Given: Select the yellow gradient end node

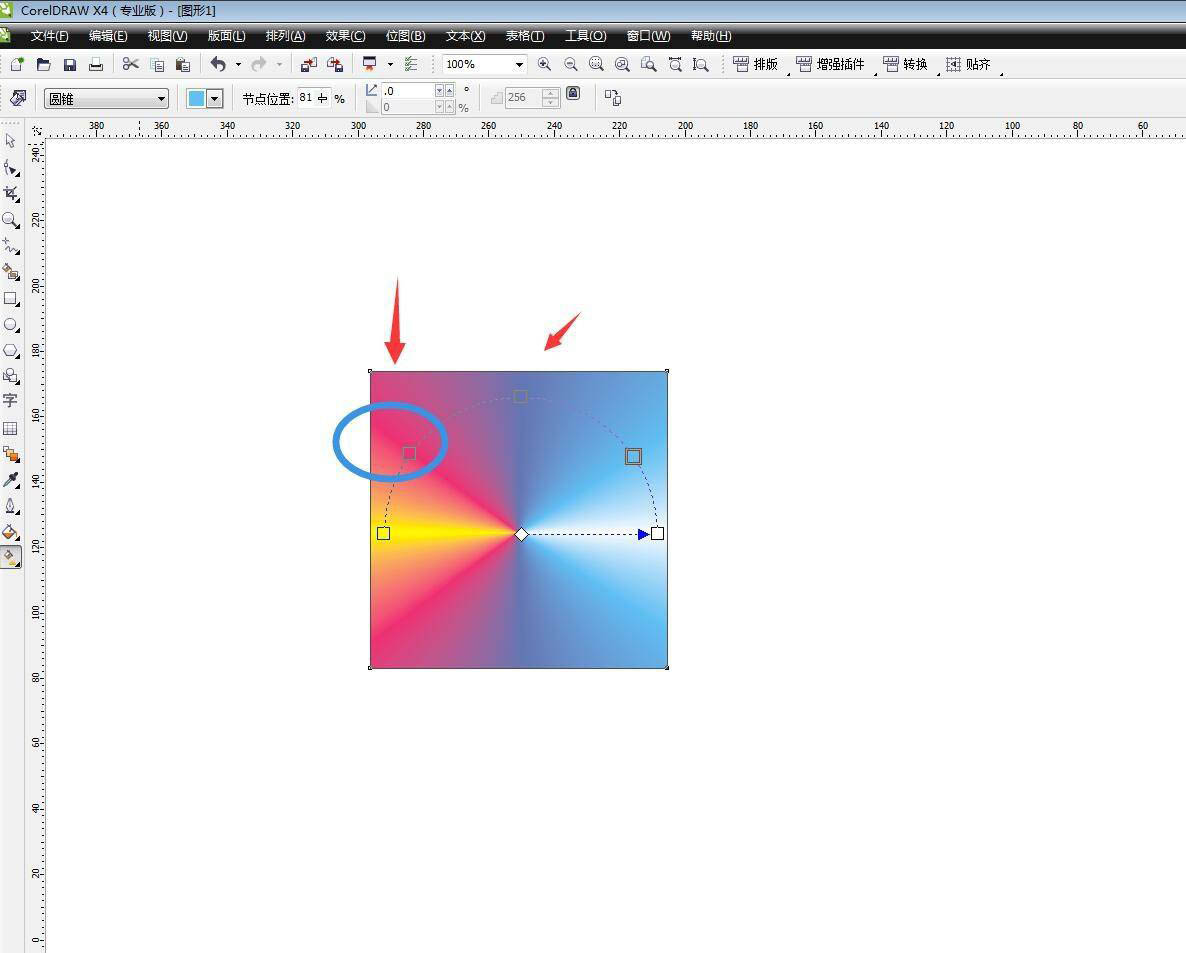Looking at the screenshot, I should 383,534.
